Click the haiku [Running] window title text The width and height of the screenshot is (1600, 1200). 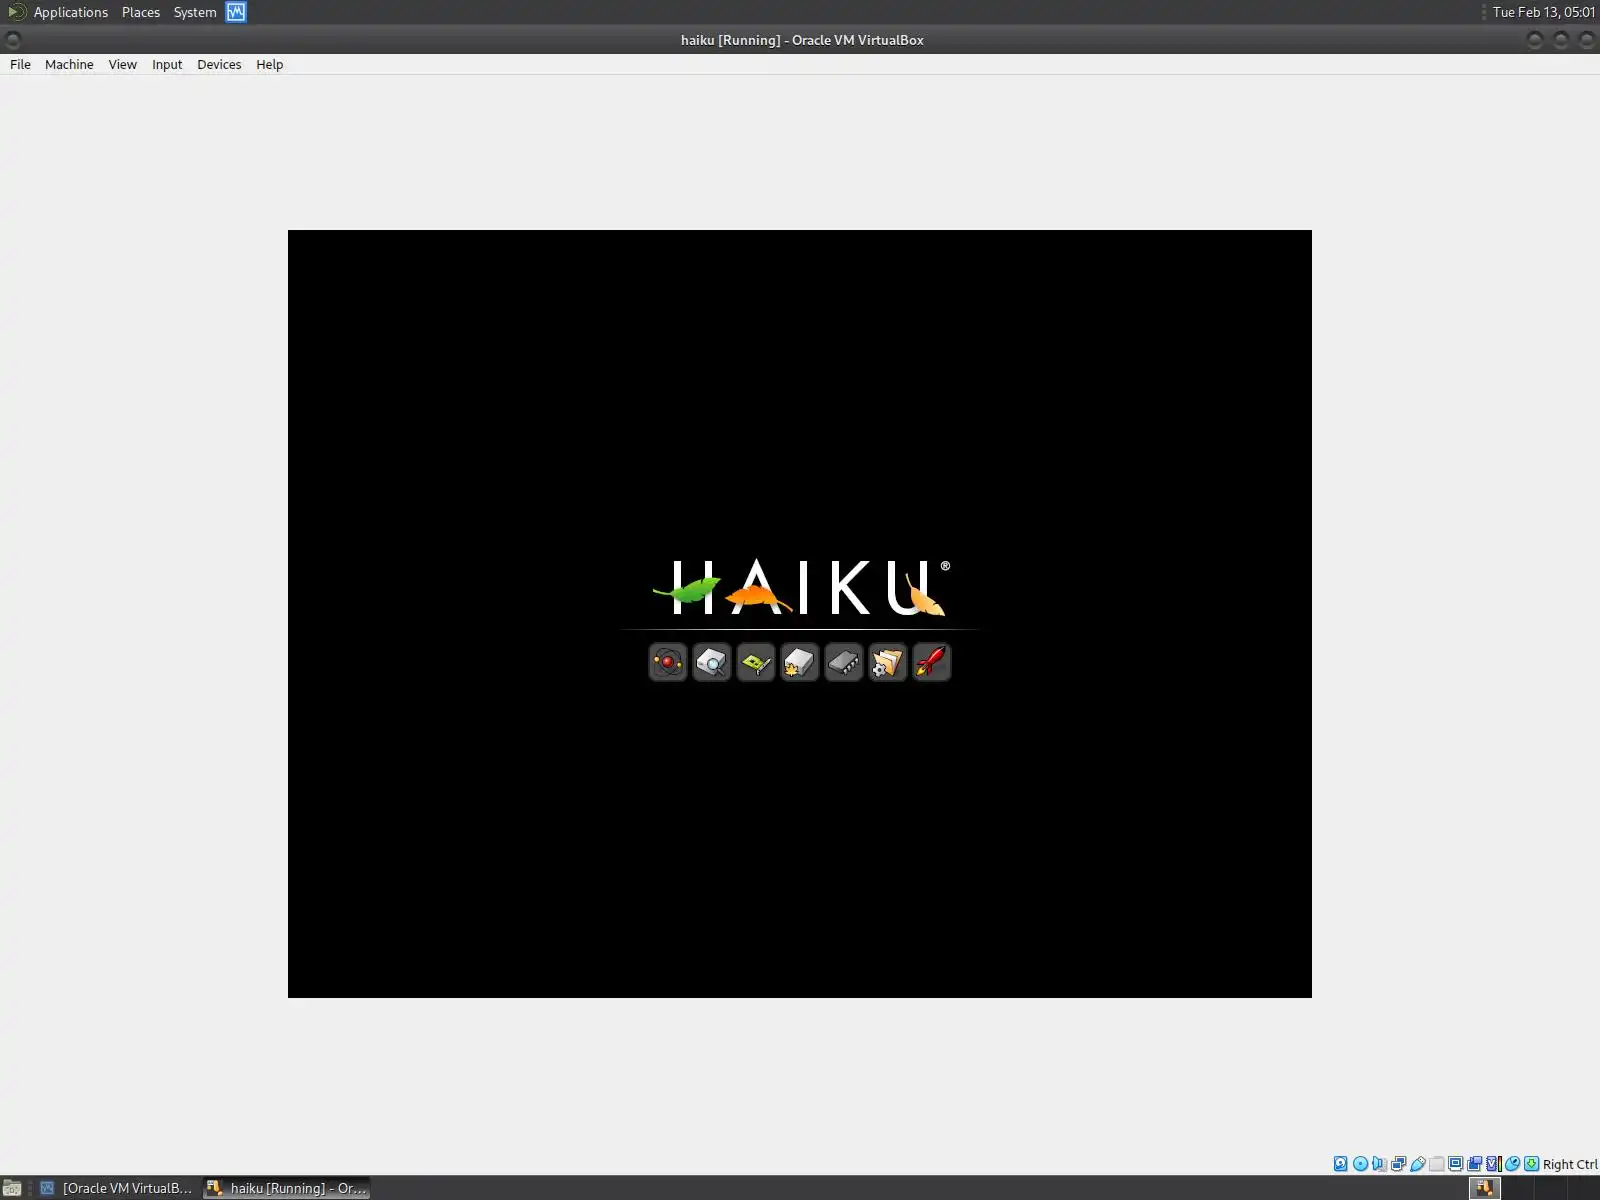click(802, 40)
